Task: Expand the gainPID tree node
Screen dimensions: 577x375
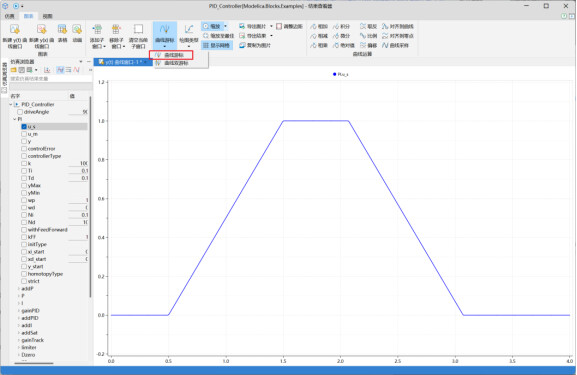Action: [18, 311]
